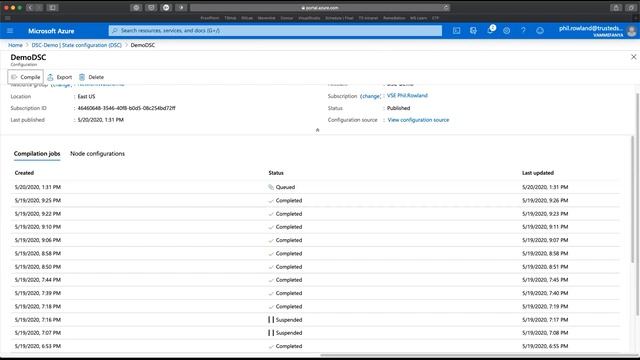This screenshot has height=360, width=640.
Task: Open the job created 5/19/2020, 8:50 PM
Action: pyautogui.click(x=315, y=267)
